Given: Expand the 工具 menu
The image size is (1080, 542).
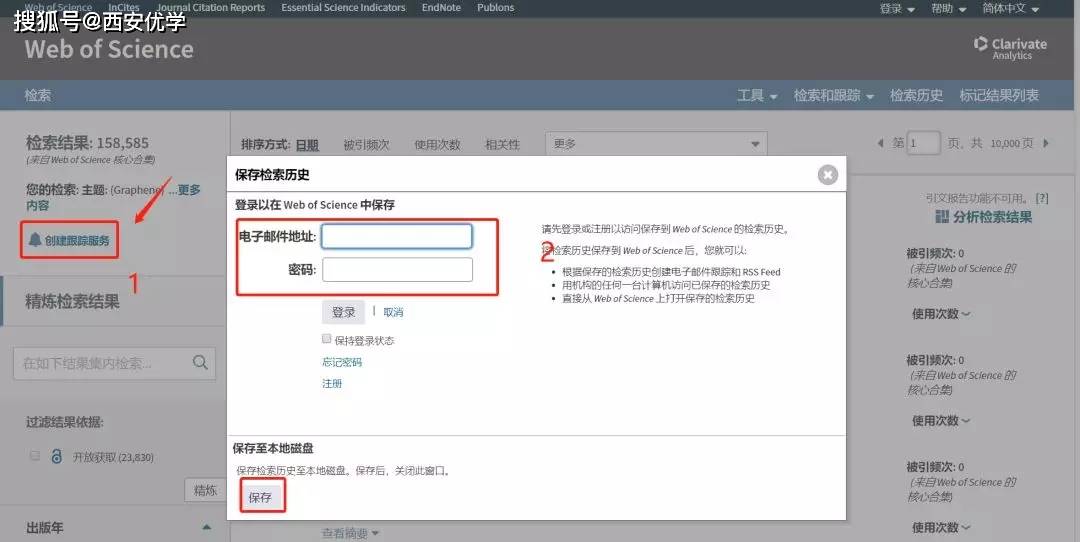Looking at the screenshot, I should click(757, 96).
